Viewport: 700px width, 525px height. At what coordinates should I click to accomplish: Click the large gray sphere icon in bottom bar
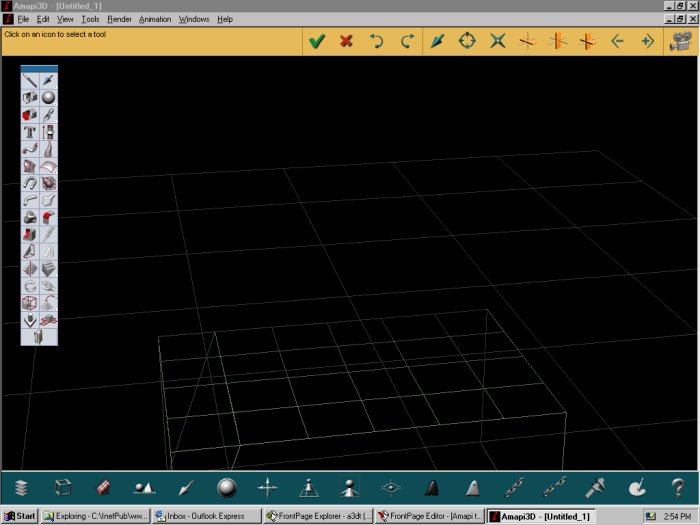click(x=227, y=488)
